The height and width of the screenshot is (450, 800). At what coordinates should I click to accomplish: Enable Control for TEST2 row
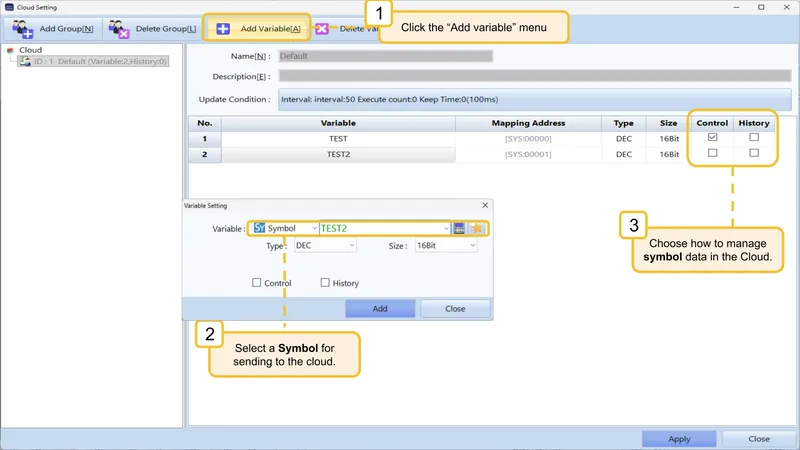point(712,153)
